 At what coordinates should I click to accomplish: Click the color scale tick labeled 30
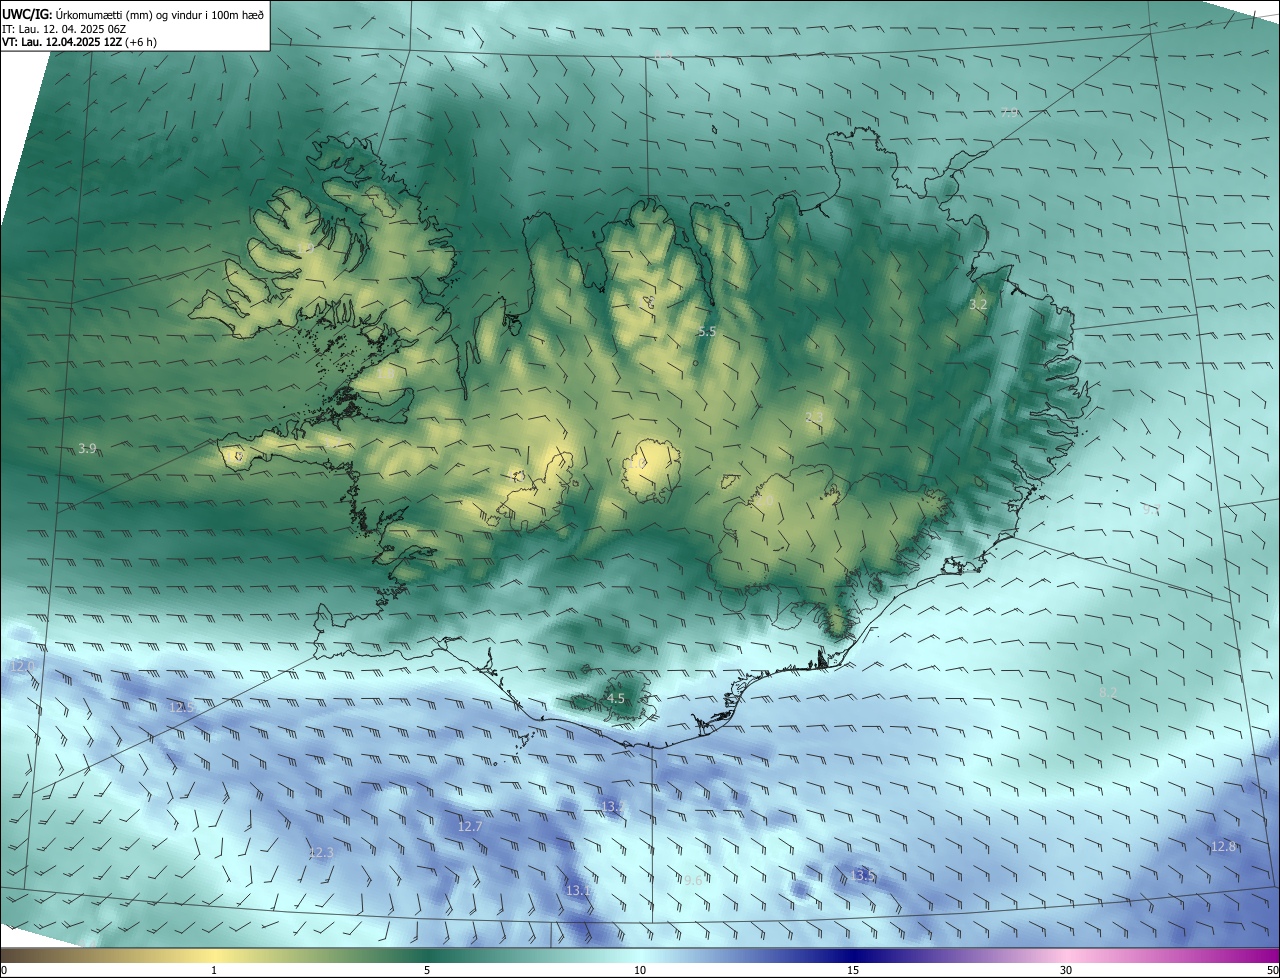1066,970
